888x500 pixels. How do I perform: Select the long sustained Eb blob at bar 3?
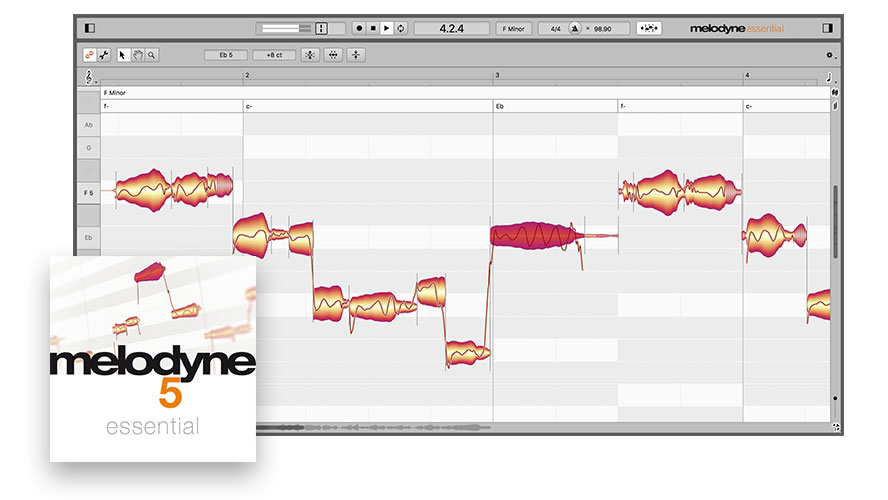[x=535, y=236]
